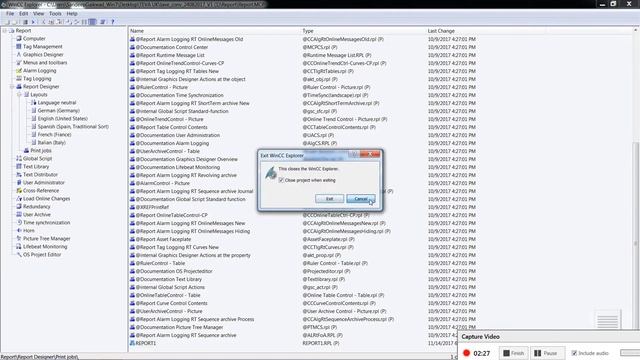Click the Print jobs icon
The width and height of the screenshot is (640, 360).
point(26,151)
